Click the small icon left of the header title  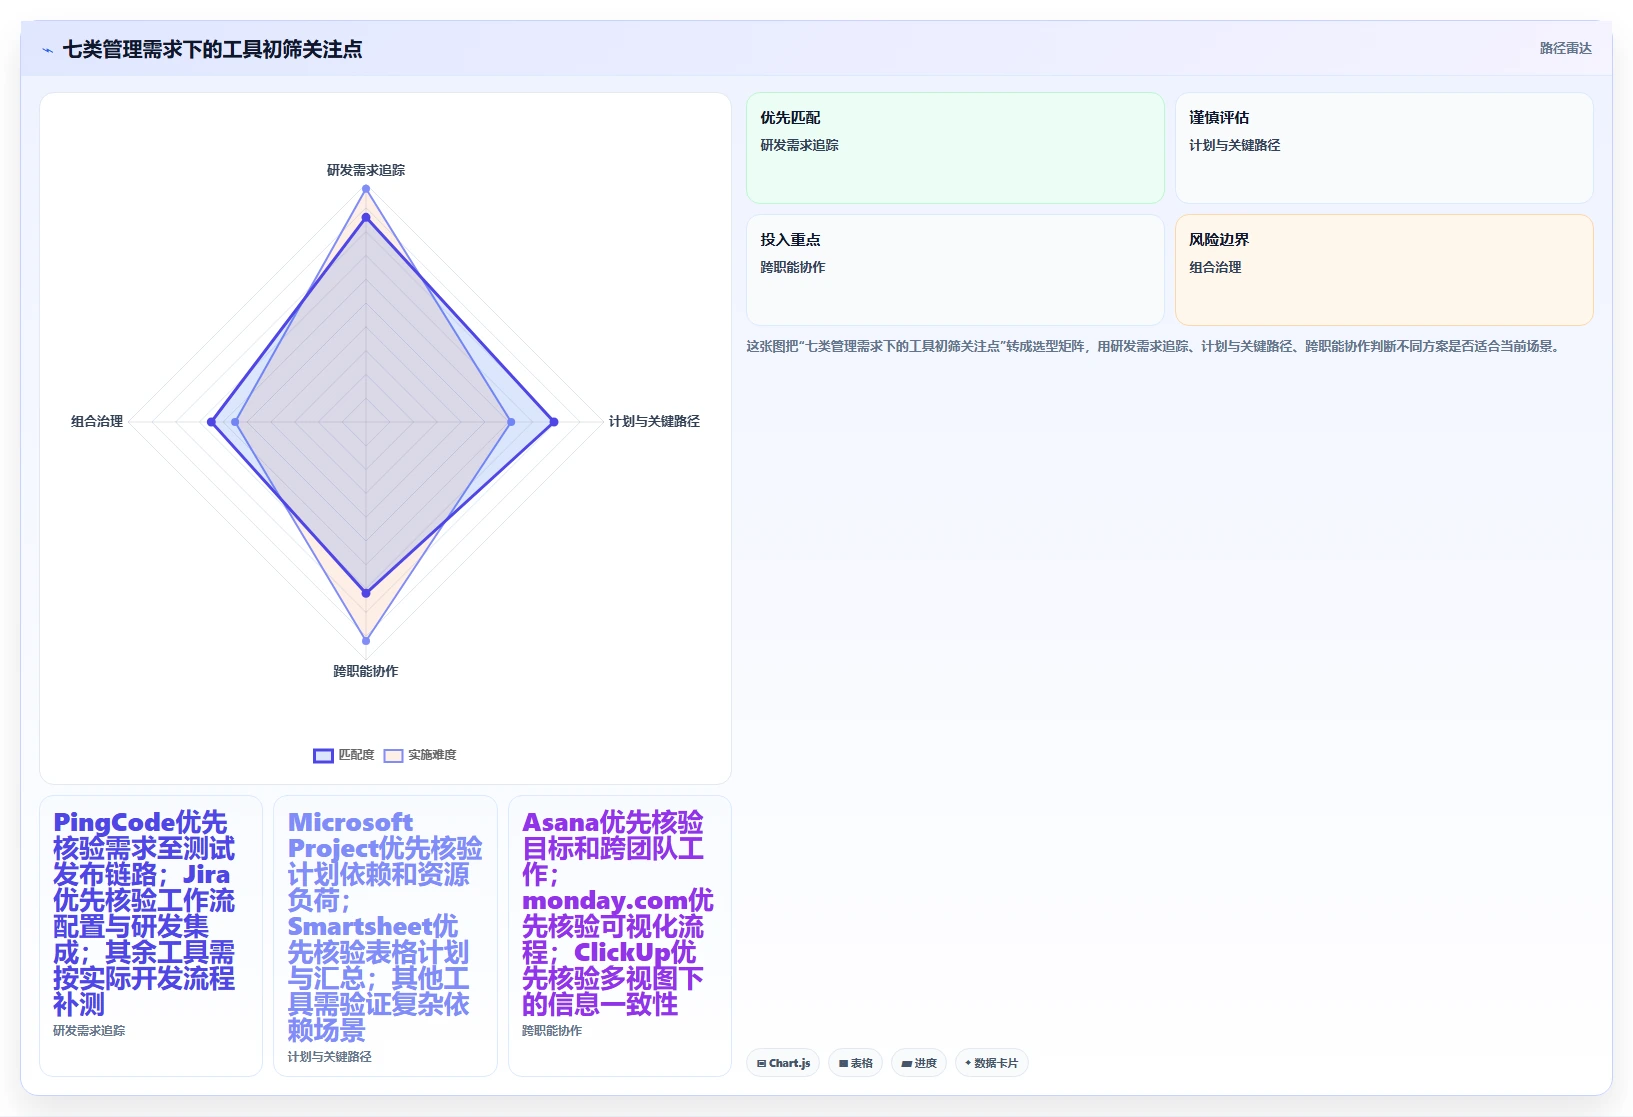tap(47, 50)
